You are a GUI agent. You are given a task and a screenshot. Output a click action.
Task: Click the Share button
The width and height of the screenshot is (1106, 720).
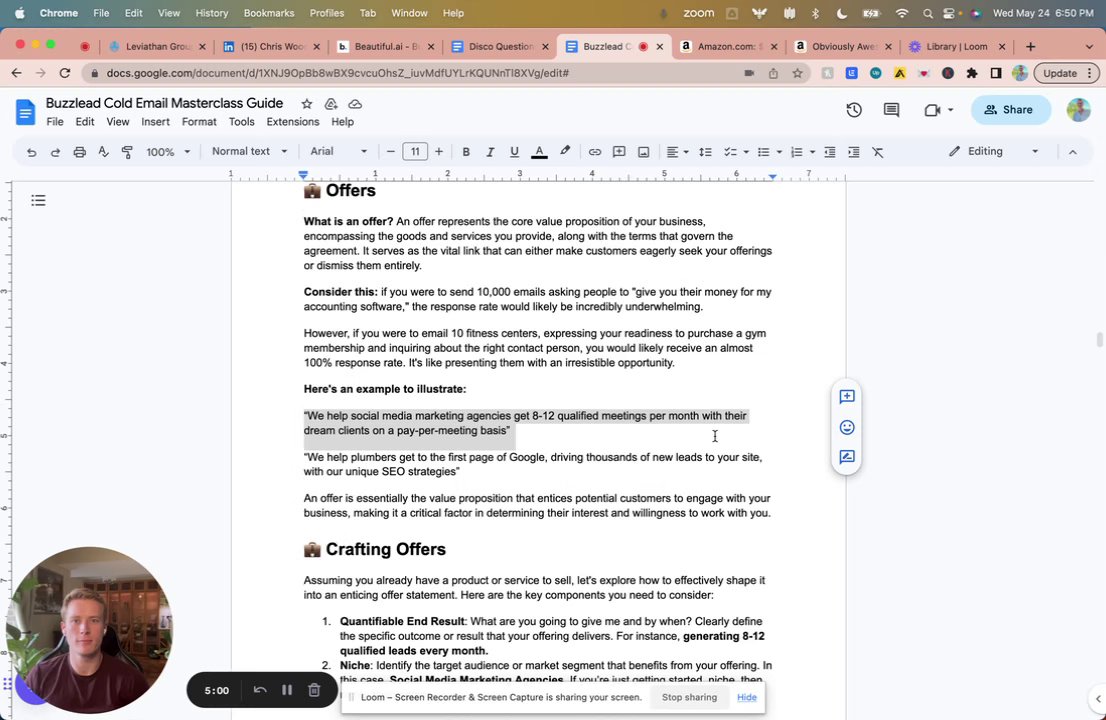pyautogui.click(x=1010, y=110)
